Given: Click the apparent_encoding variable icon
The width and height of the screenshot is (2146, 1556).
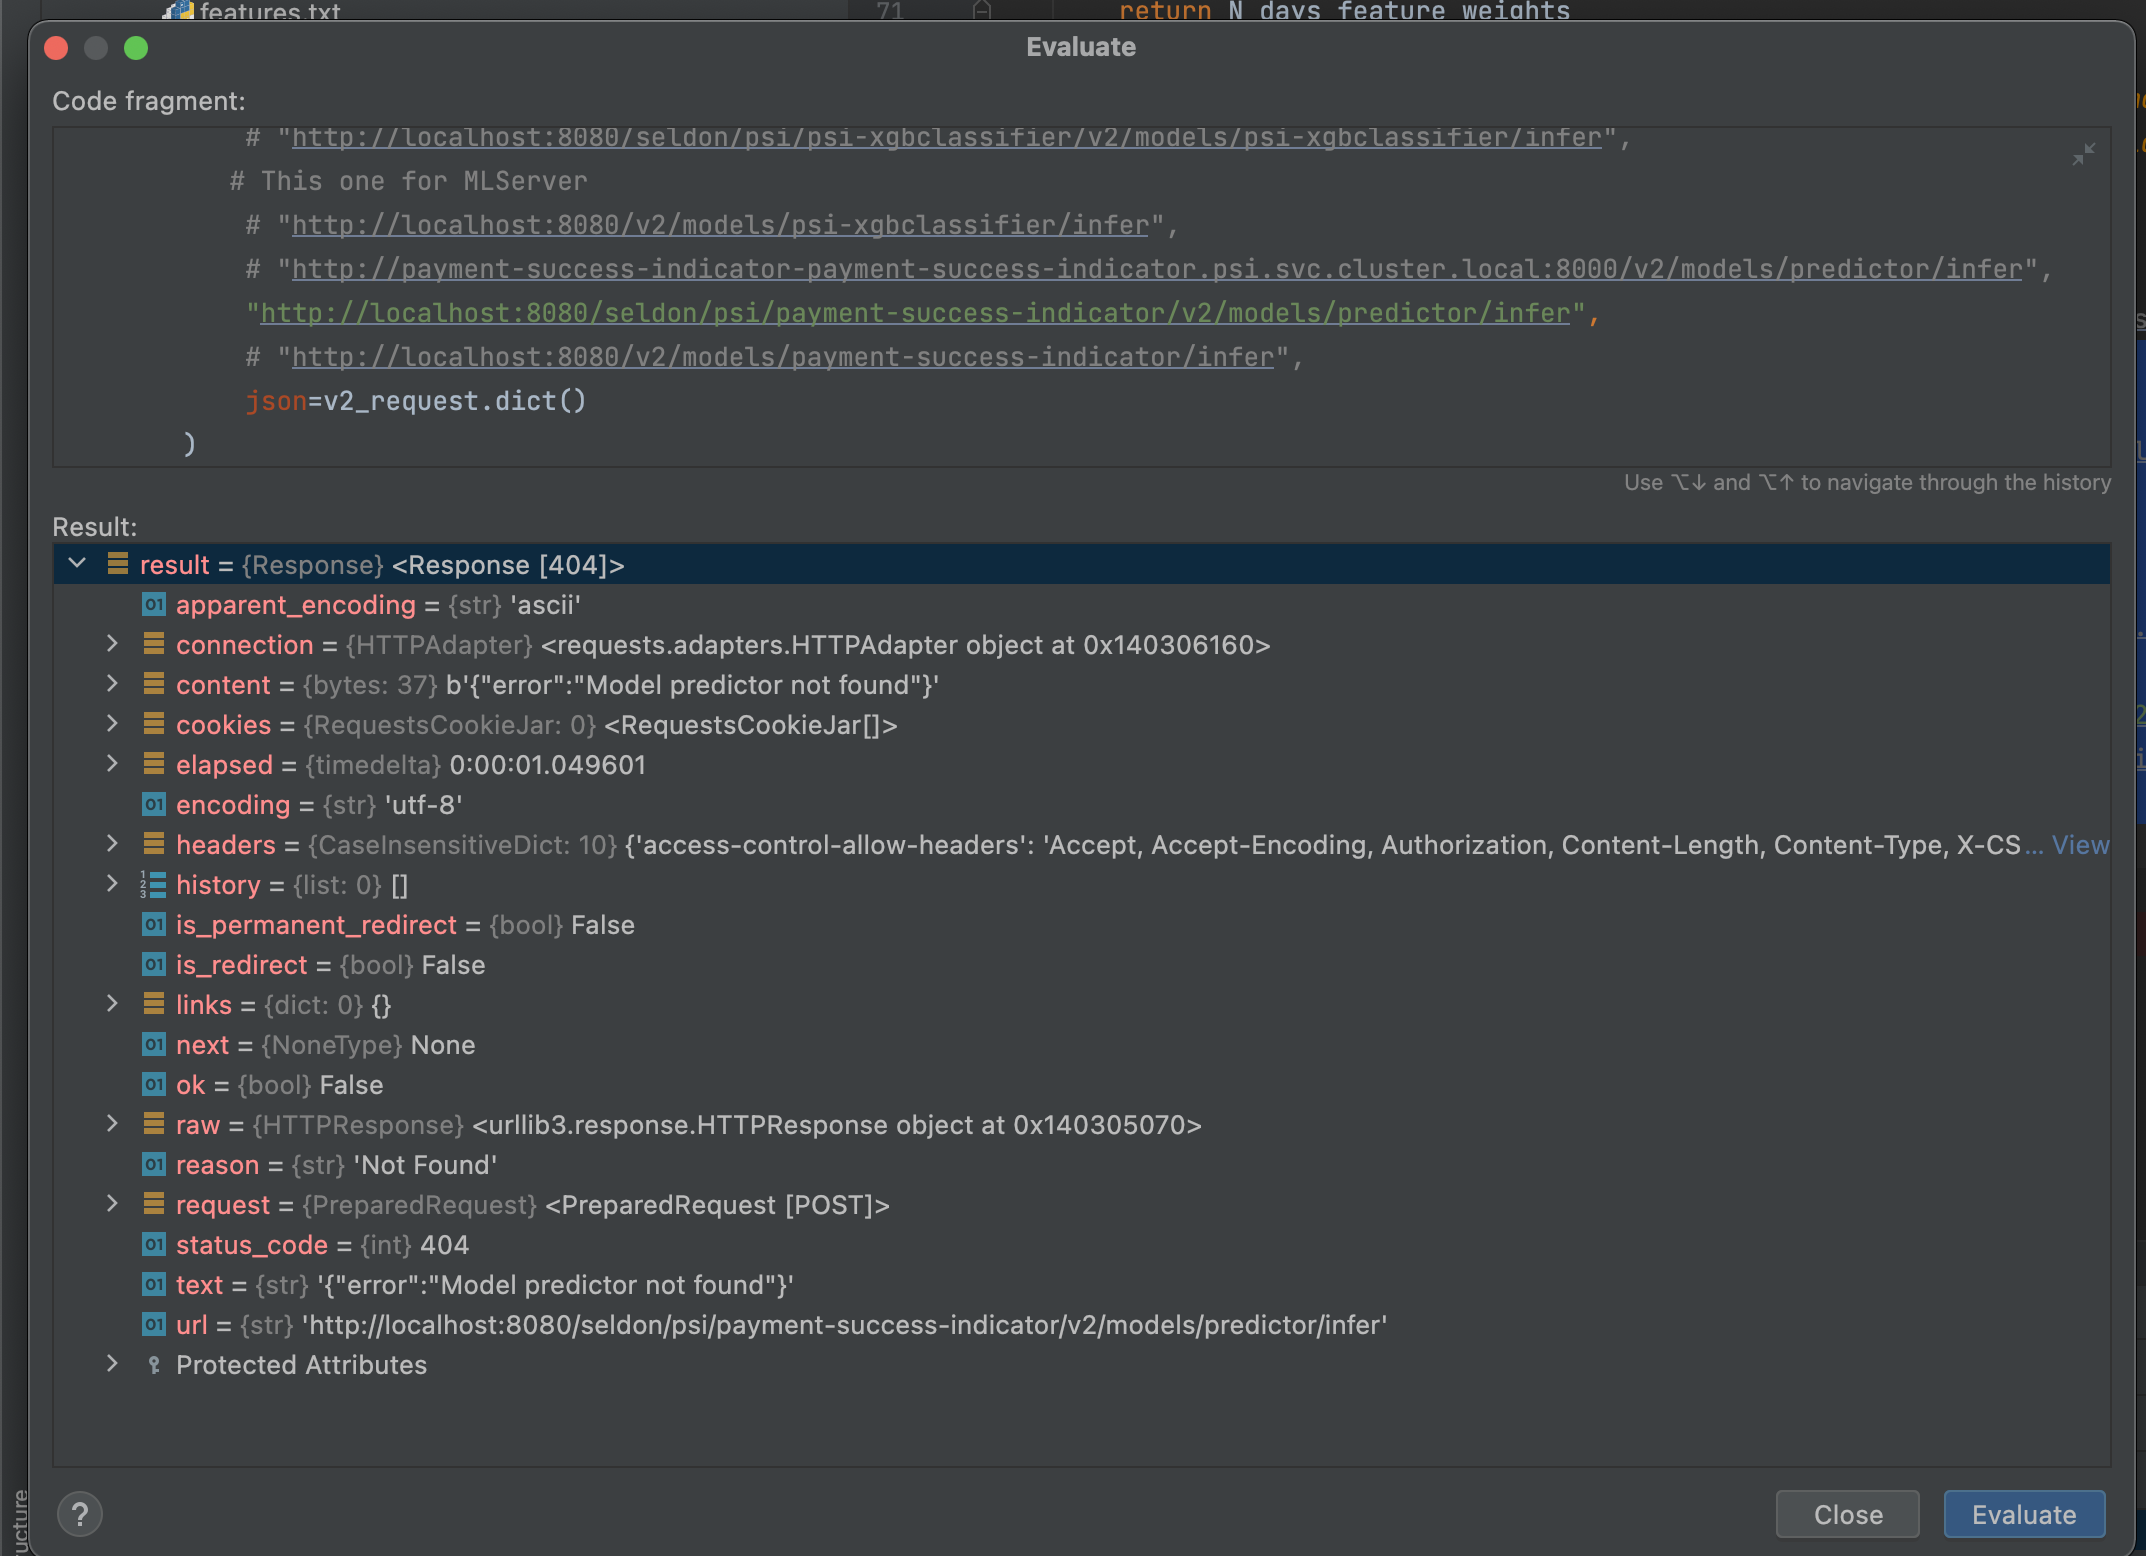Looking at the screenshot, I should pos(154,605).
